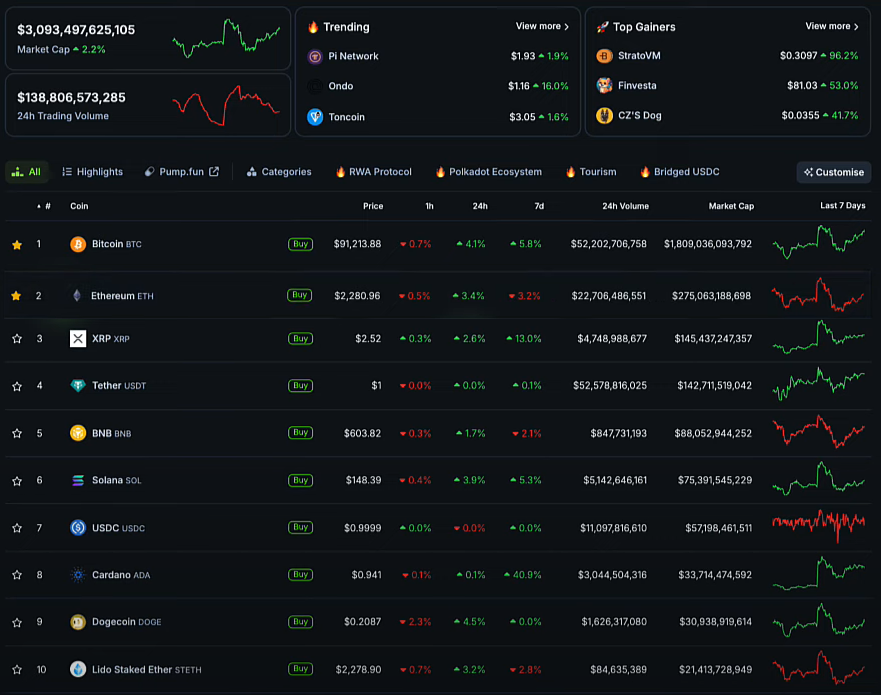Screen dimensions: 881x695
Task: Click the Bitcoin coin logo icon
Action: coord(78,244)
